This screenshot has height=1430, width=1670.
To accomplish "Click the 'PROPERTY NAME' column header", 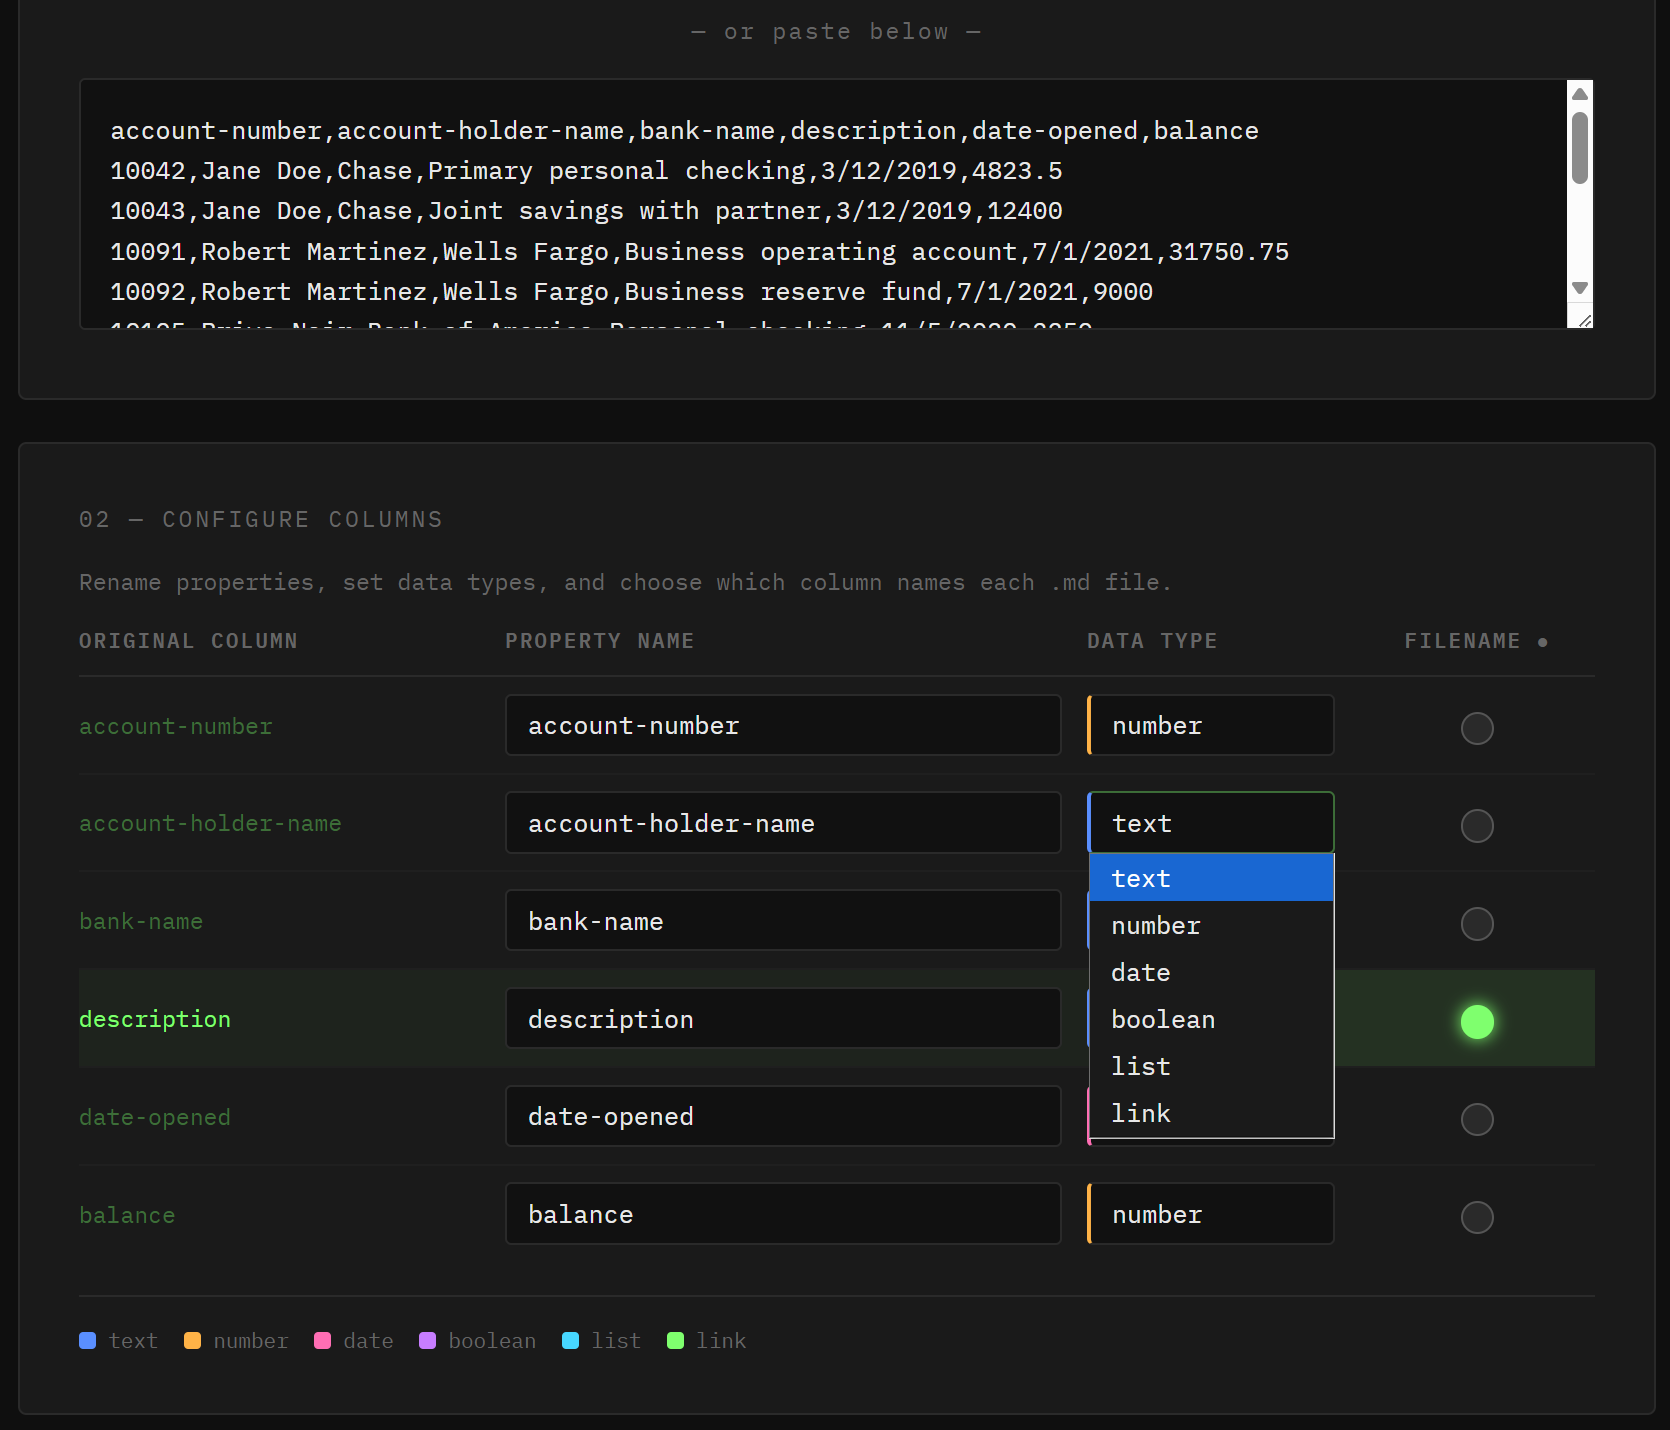I will [x=600, y=641].
